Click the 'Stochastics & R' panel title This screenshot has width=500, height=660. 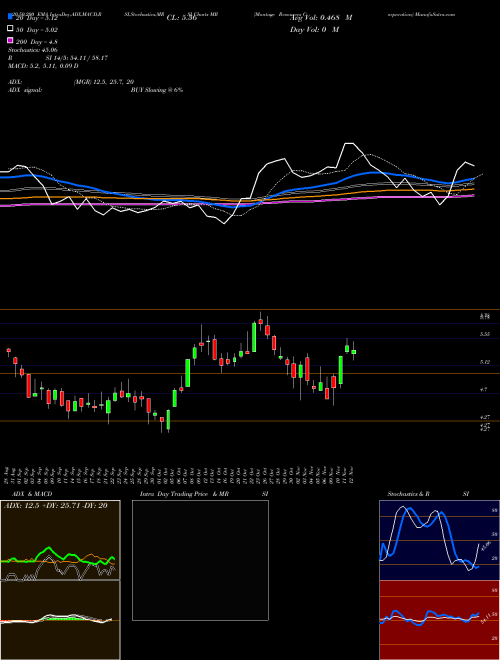coord(408,494)
